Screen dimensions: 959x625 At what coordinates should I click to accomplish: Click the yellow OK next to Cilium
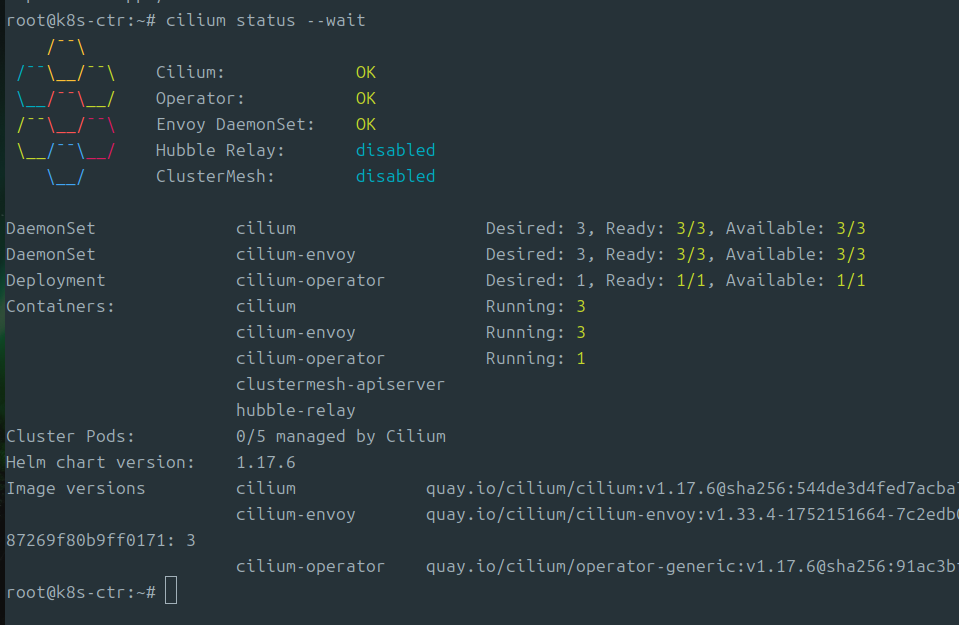[366, 72]
